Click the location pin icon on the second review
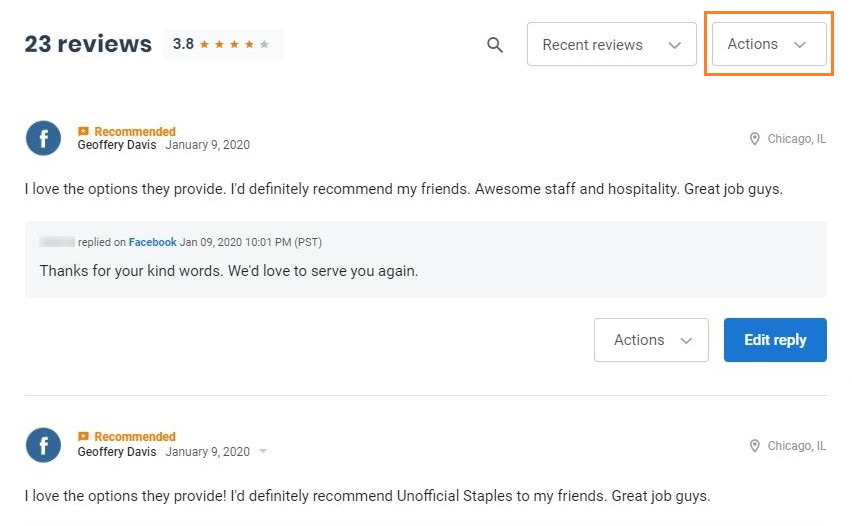Image resolution: width=852 pixels, height=526 pixels. pyautogui.click(x=755, y=446)
